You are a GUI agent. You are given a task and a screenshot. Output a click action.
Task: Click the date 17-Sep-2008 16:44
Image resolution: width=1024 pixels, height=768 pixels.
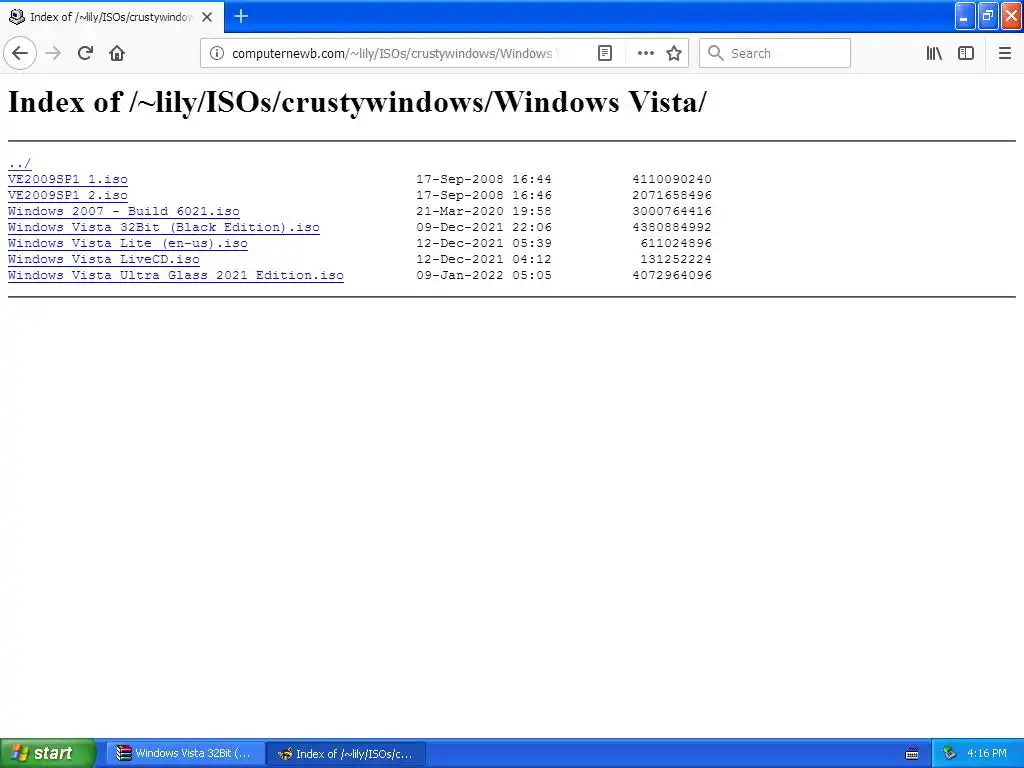click(x=484, y=179)
